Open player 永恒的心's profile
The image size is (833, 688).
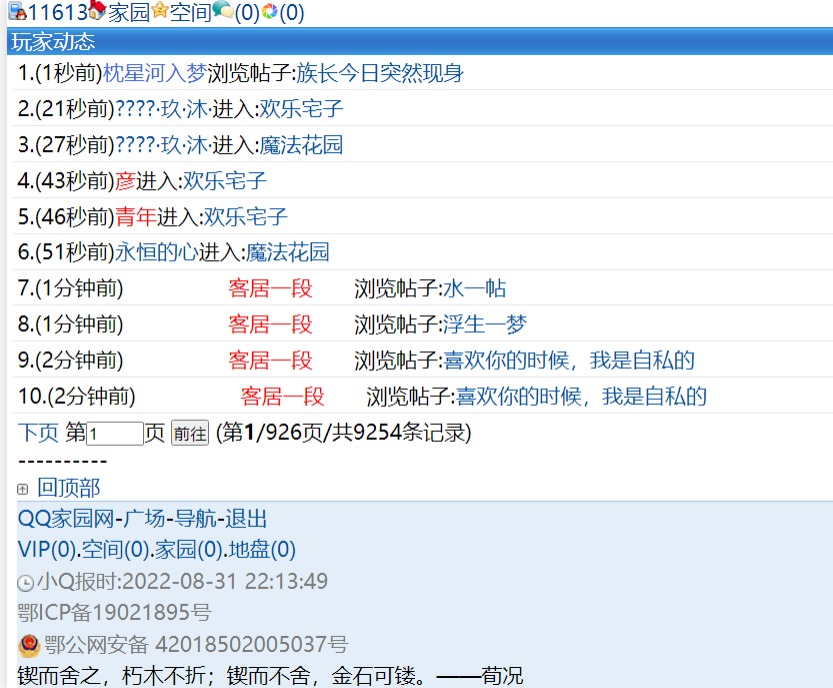tap(157, 252)
